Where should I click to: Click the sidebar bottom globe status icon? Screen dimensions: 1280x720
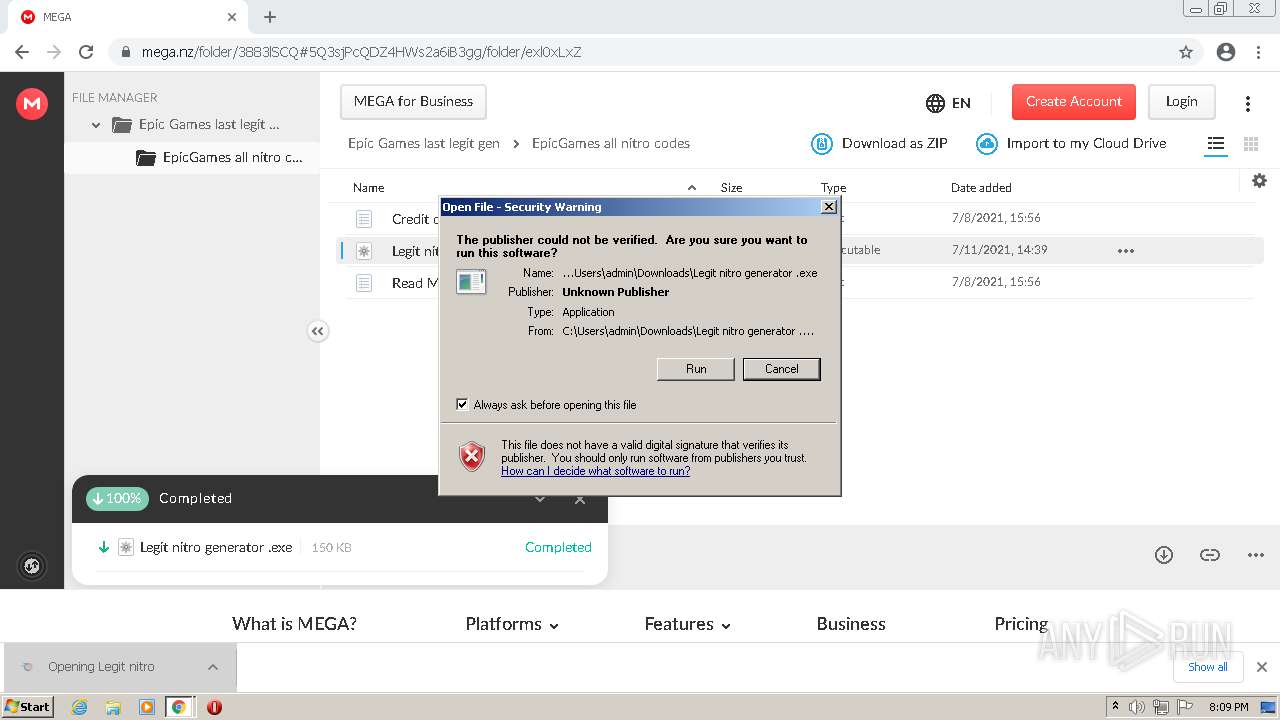(x=32, y=567)
